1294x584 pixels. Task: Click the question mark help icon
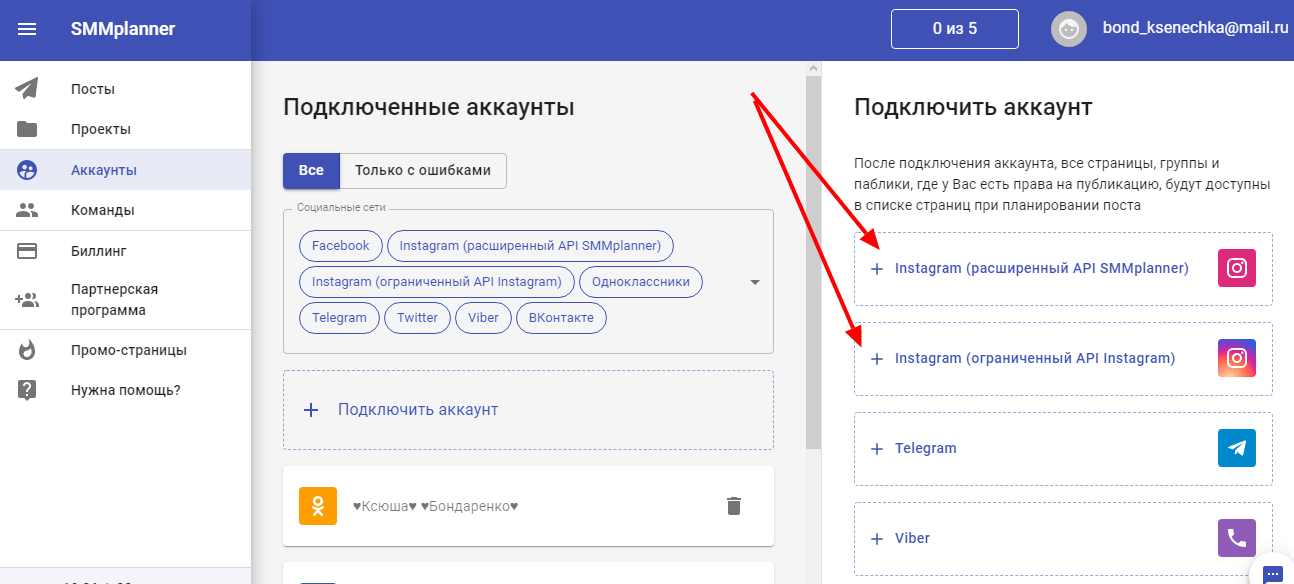click(27, 390)
